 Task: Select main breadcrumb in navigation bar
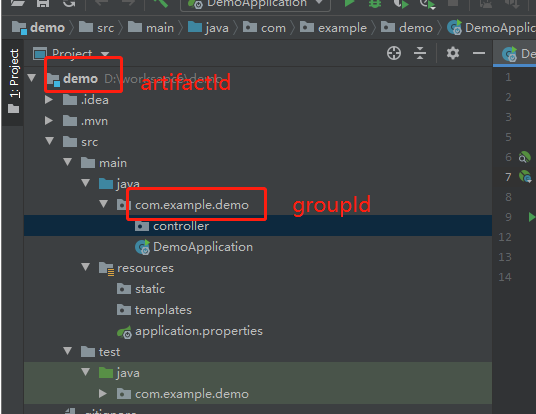coord(151,27)
